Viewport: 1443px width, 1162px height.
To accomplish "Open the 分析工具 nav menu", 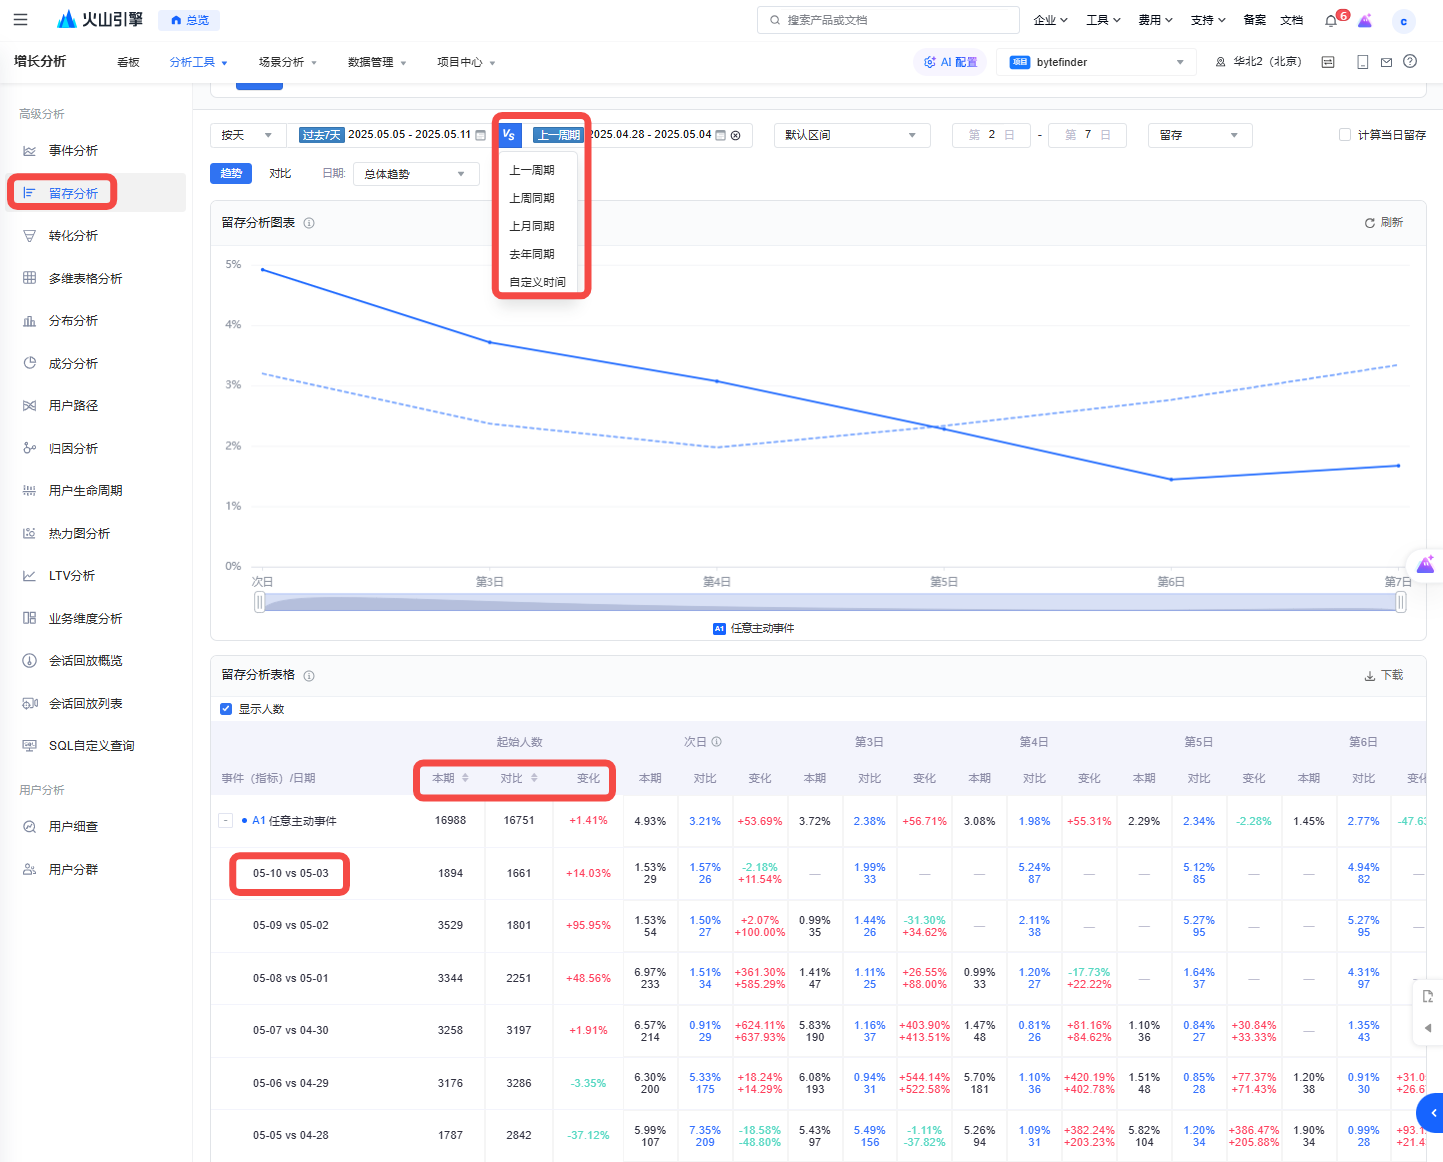I will pos(198,62).
